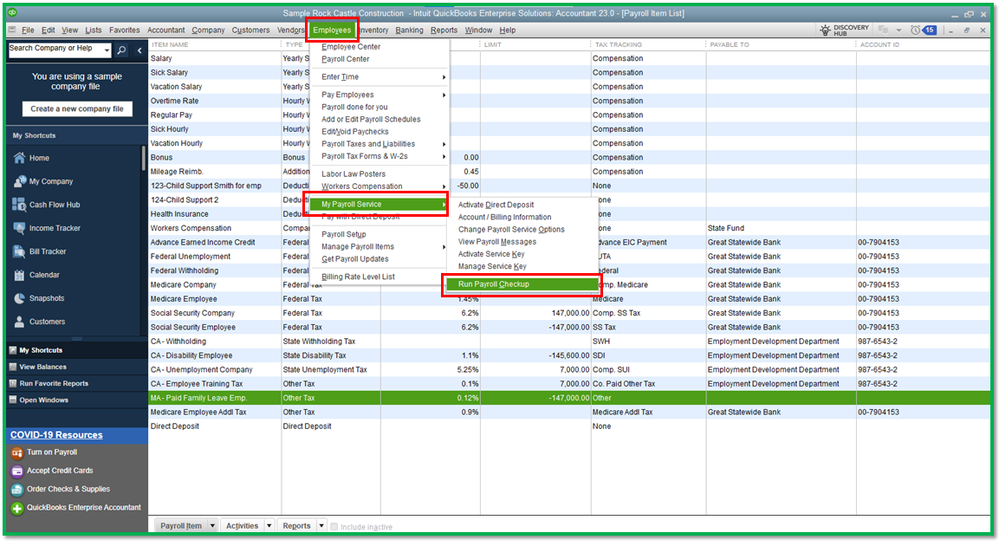Open search box dropdown arrow
This screenshot has height=541, width=999.
tap(106, 50)
